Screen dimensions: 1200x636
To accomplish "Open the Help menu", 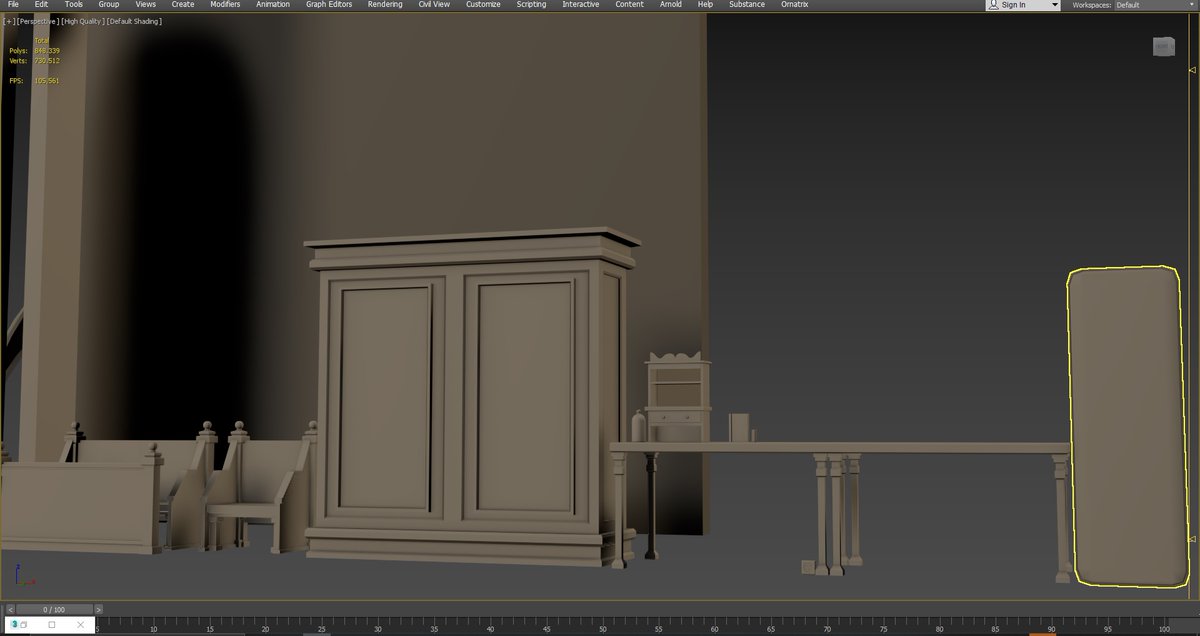I will point(705,4).
